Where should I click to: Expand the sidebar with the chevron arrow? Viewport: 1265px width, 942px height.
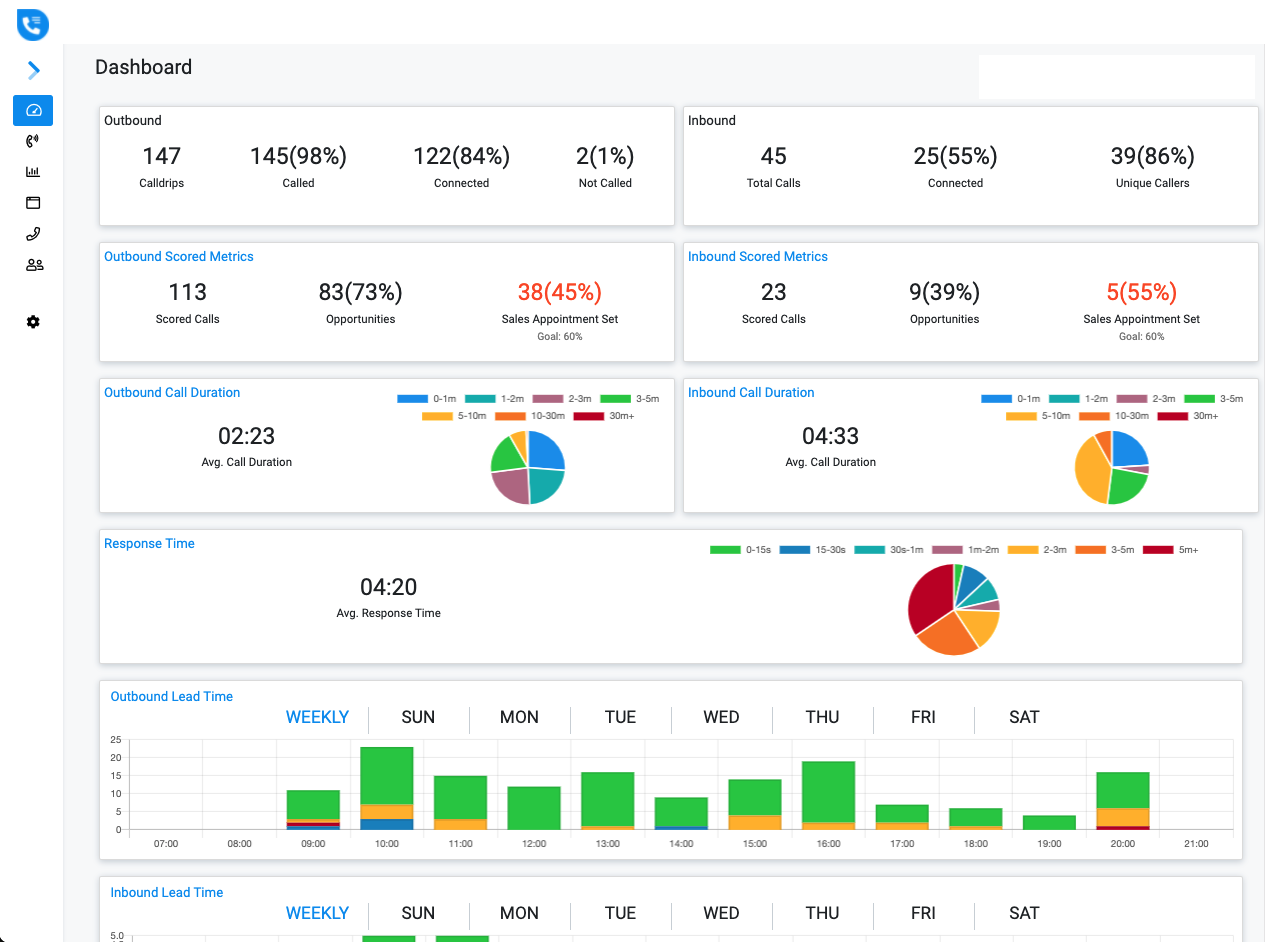(34, 70)
